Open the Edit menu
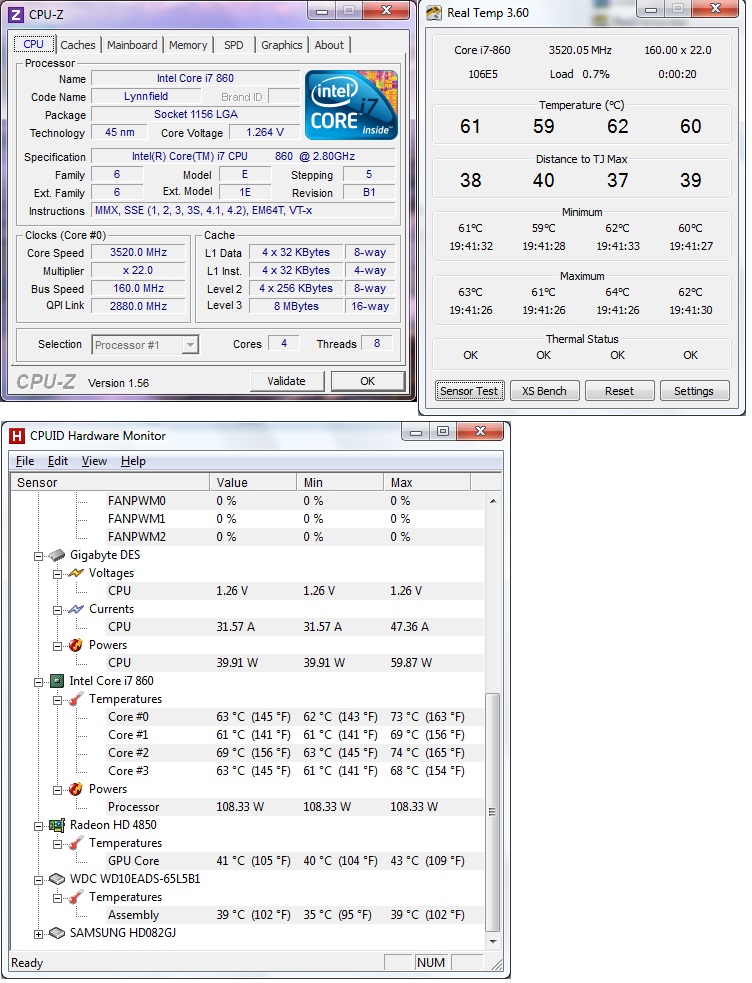Screen dimensions: 752x983 tap(58, 461)
